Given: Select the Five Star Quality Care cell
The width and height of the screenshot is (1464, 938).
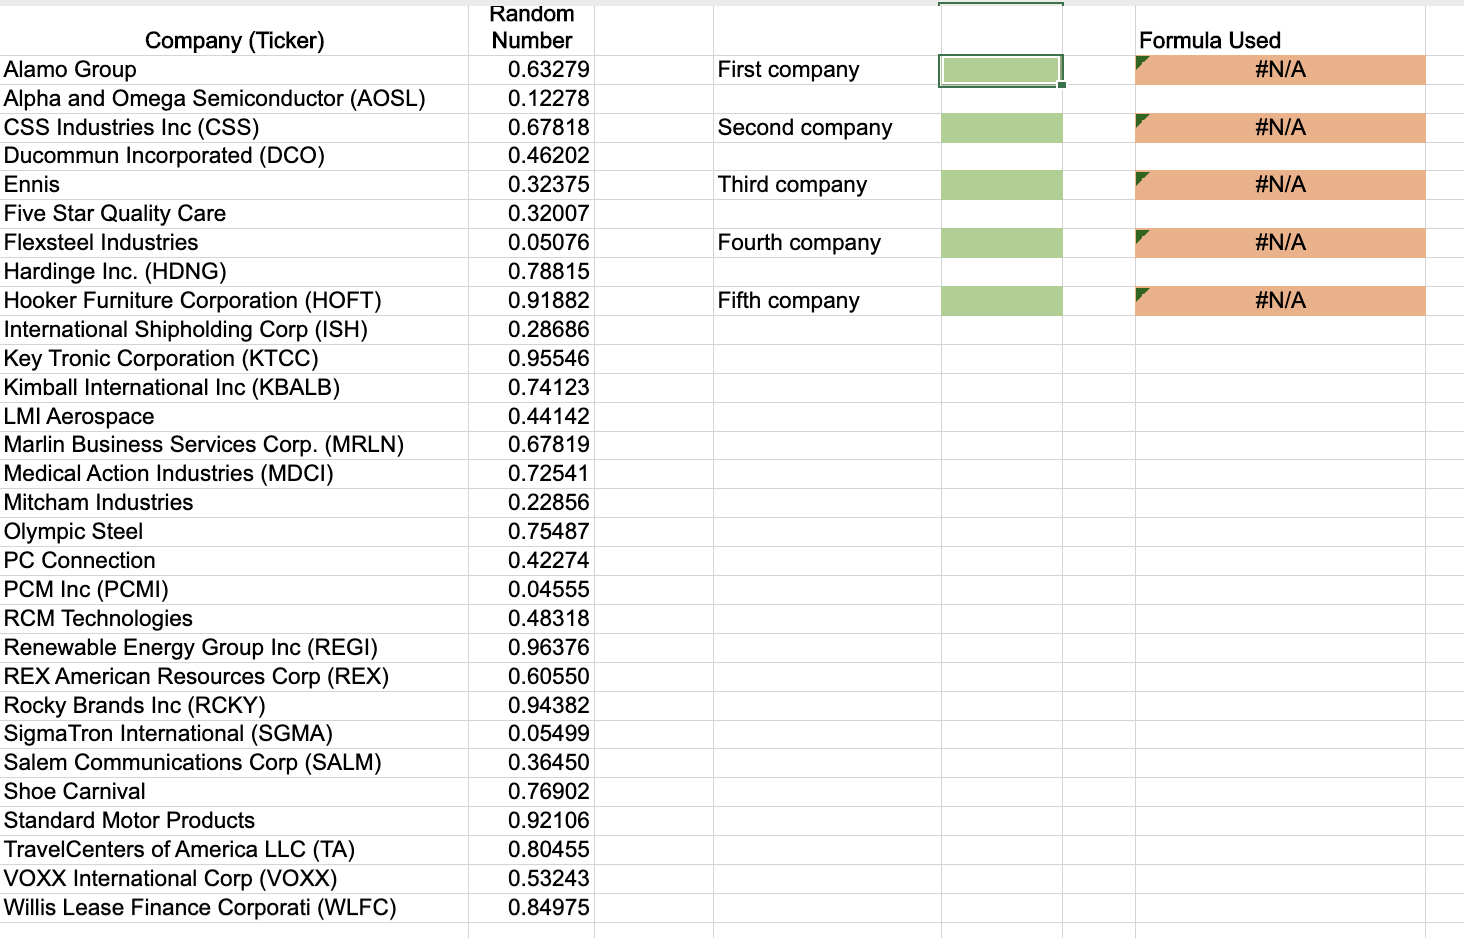Looking at the screenshot, I should tap(234, 214).
